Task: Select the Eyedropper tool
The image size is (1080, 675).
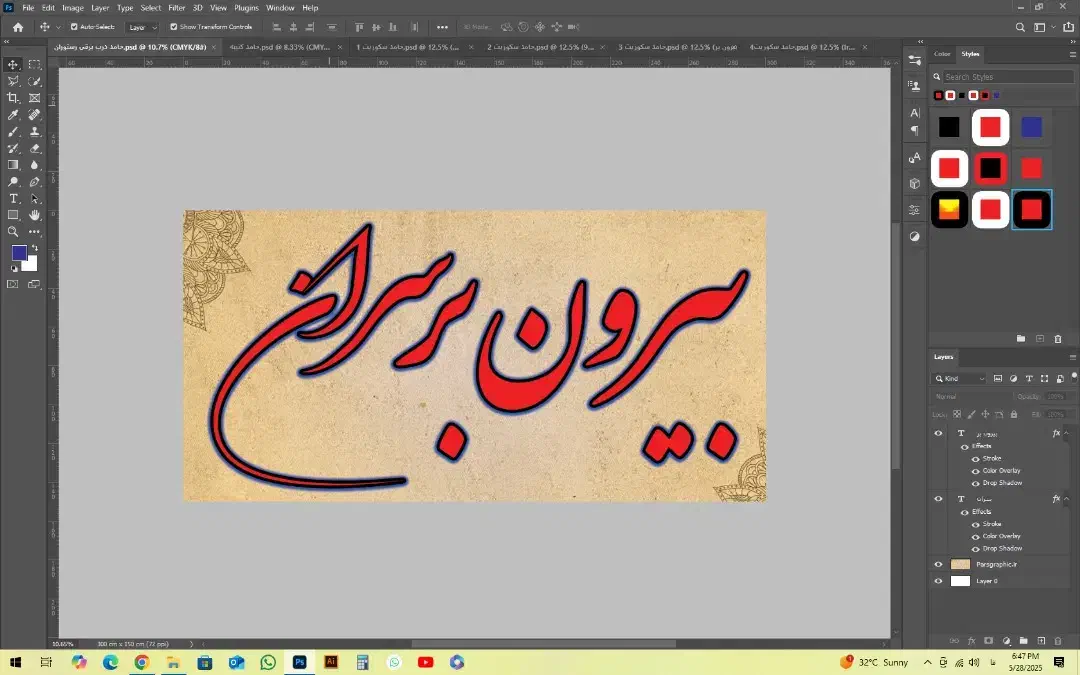Action: (13, 115)
